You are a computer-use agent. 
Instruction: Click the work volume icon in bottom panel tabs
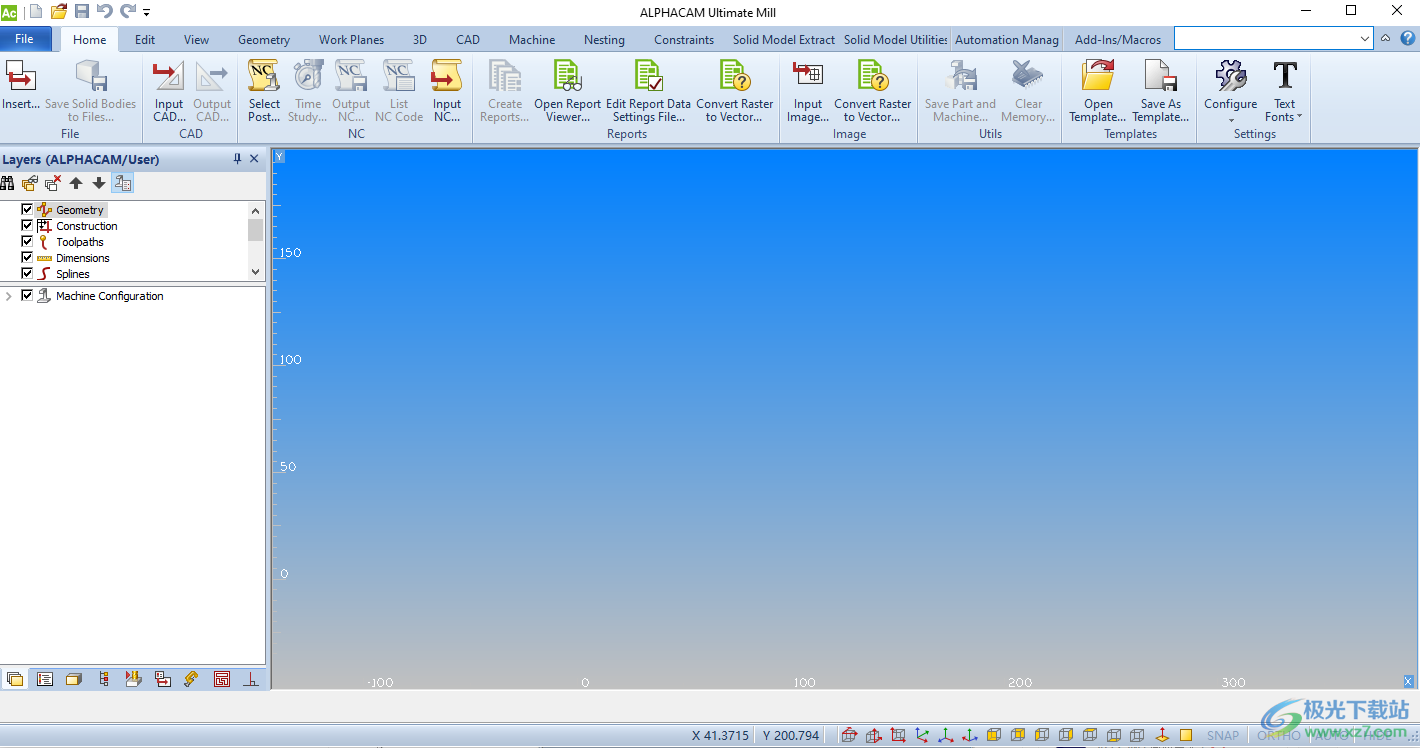74,679
